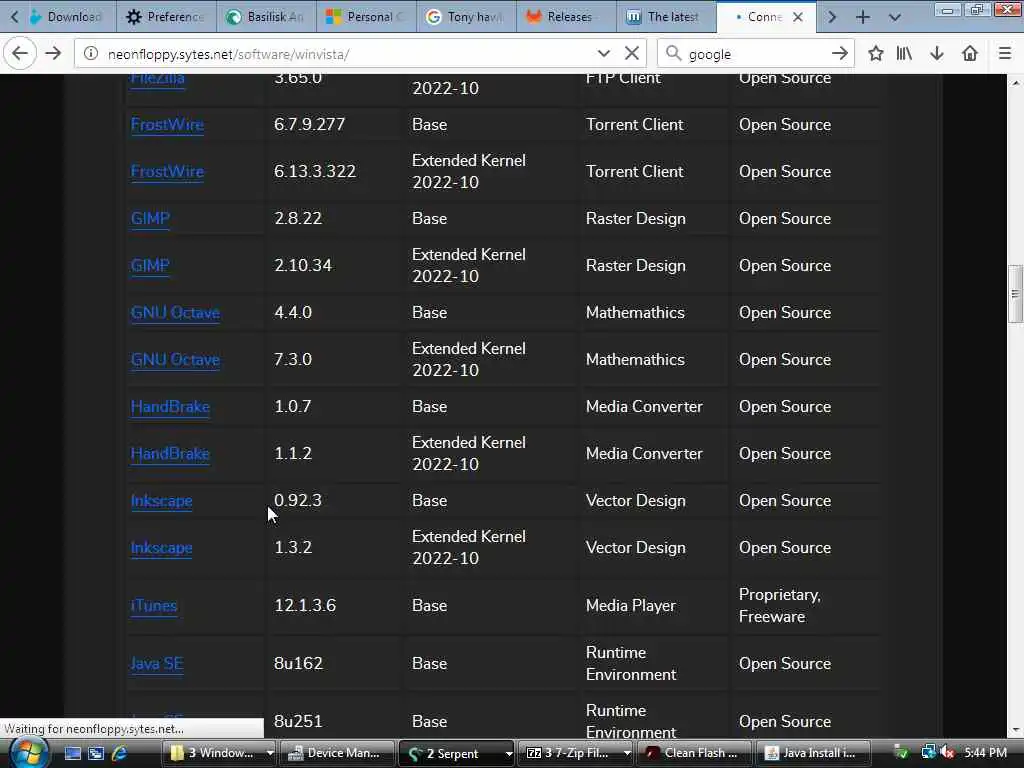Switch to the Basilisk tab

[x=266, y=17]
